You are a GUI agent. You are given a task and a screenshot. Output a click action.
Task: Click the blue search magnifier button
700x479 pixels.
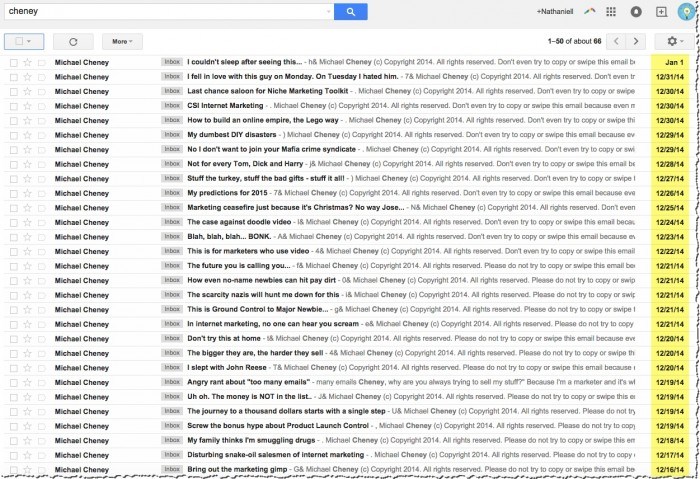pyautogui.click(x=350, y=12)
